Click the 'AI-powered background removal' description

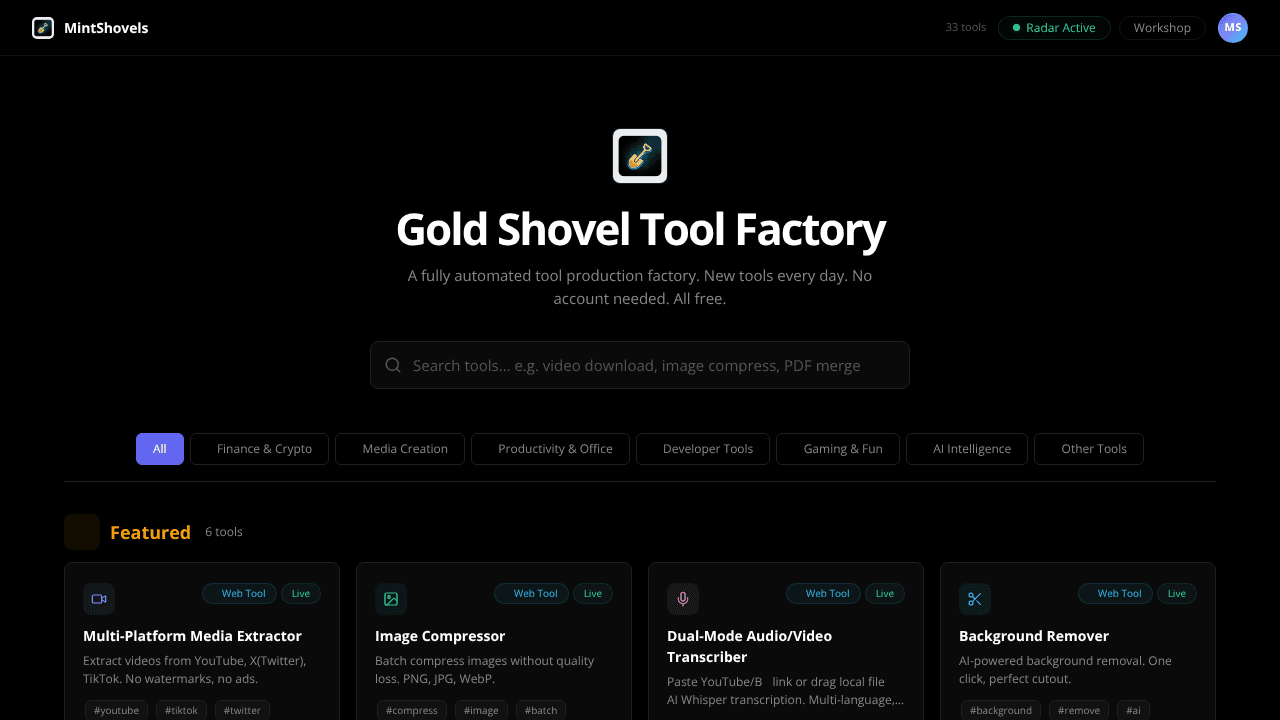tap(1065, 670)
